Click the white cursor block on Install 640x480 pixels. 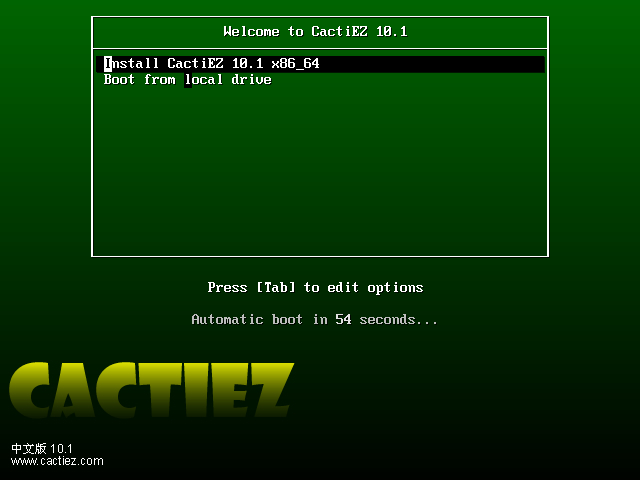tap(108, 64)
